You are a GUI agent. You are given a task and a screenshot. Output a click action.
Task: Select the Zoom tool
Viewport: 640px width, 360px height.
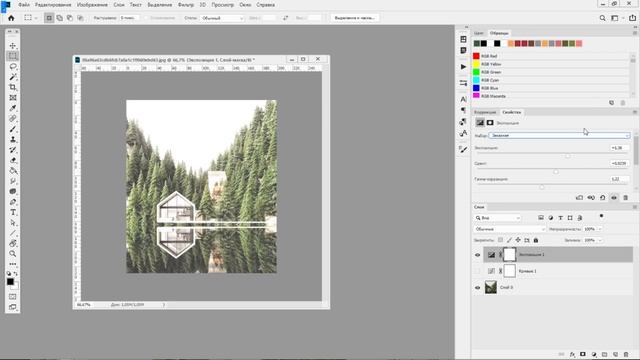13,254
